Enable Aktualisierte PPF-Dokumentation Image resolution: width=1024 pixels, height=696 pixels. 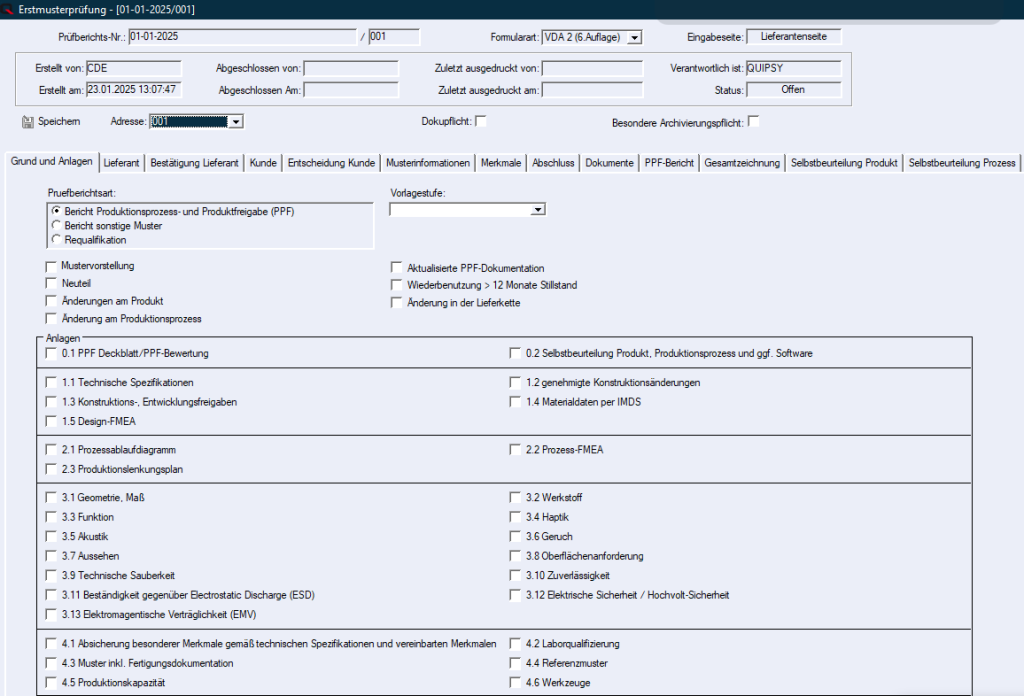pos(396,268)
